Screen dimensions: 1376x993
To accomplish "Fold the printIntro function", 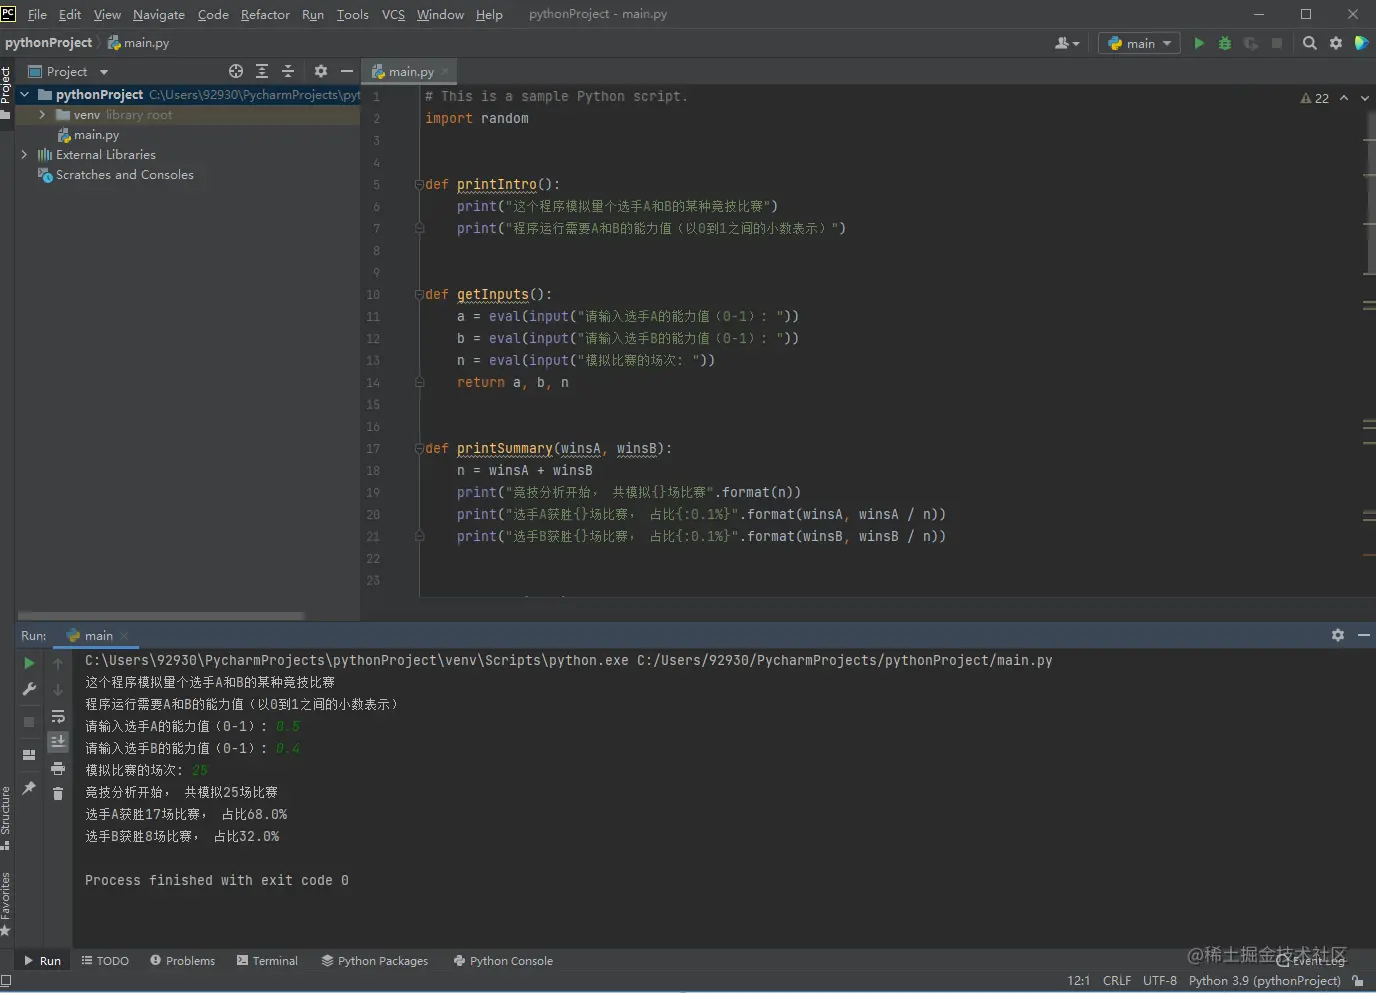I will point(419,184).
